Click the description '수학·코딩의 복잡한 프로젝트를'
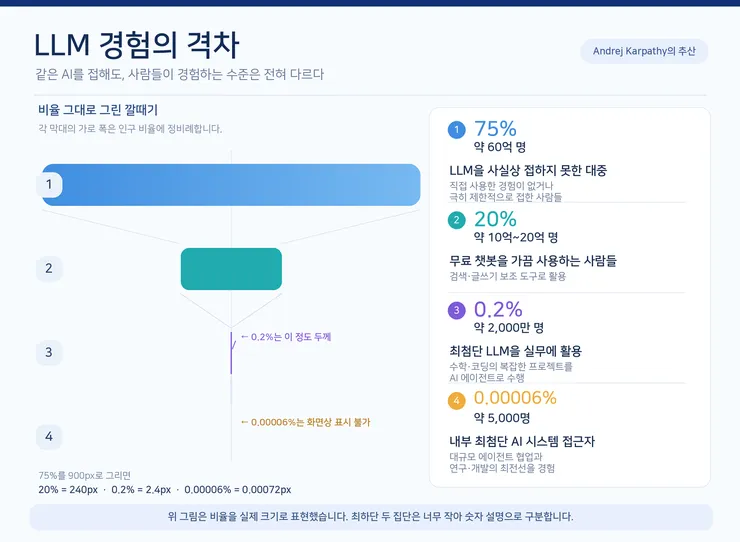 pyautogui.click(x=511, y=366)
